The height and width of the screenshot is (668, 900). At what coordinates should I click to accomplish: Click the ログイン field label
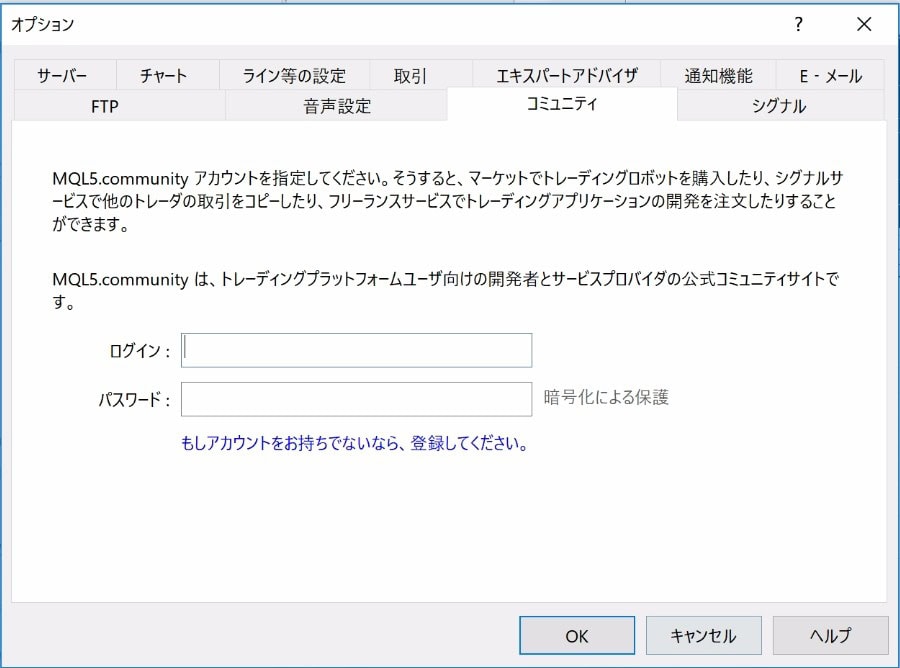[x=139, y=351]
